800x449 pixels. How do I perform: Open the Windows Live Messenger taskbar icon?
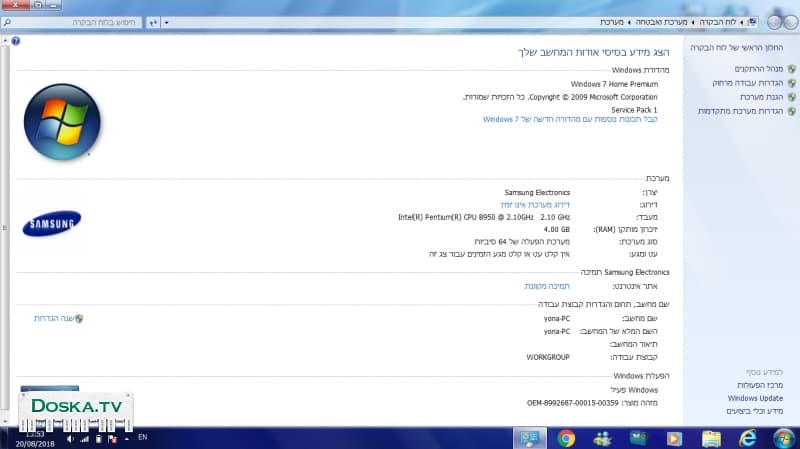click(x=602, y=438)
